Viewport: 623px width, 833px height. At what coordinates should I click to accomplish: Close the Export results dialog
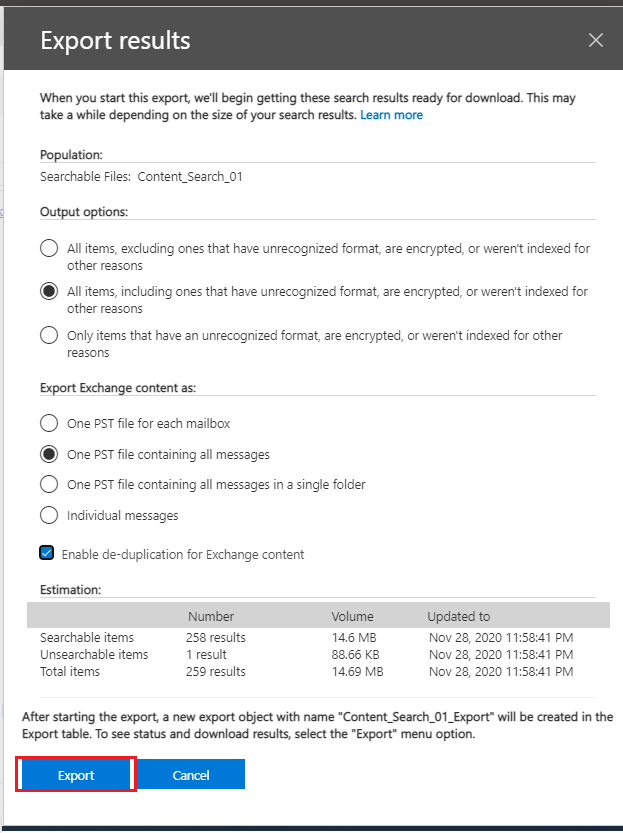click(596, 40)
